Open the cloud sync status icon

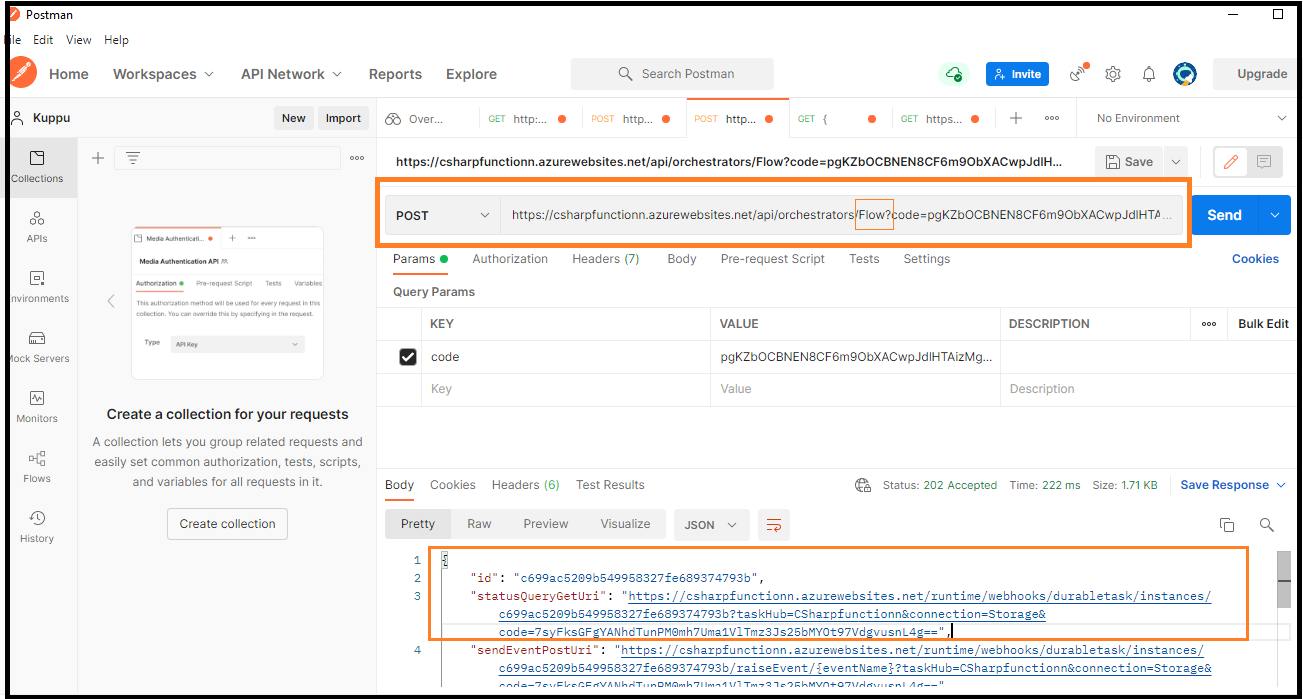pos(953,74)
